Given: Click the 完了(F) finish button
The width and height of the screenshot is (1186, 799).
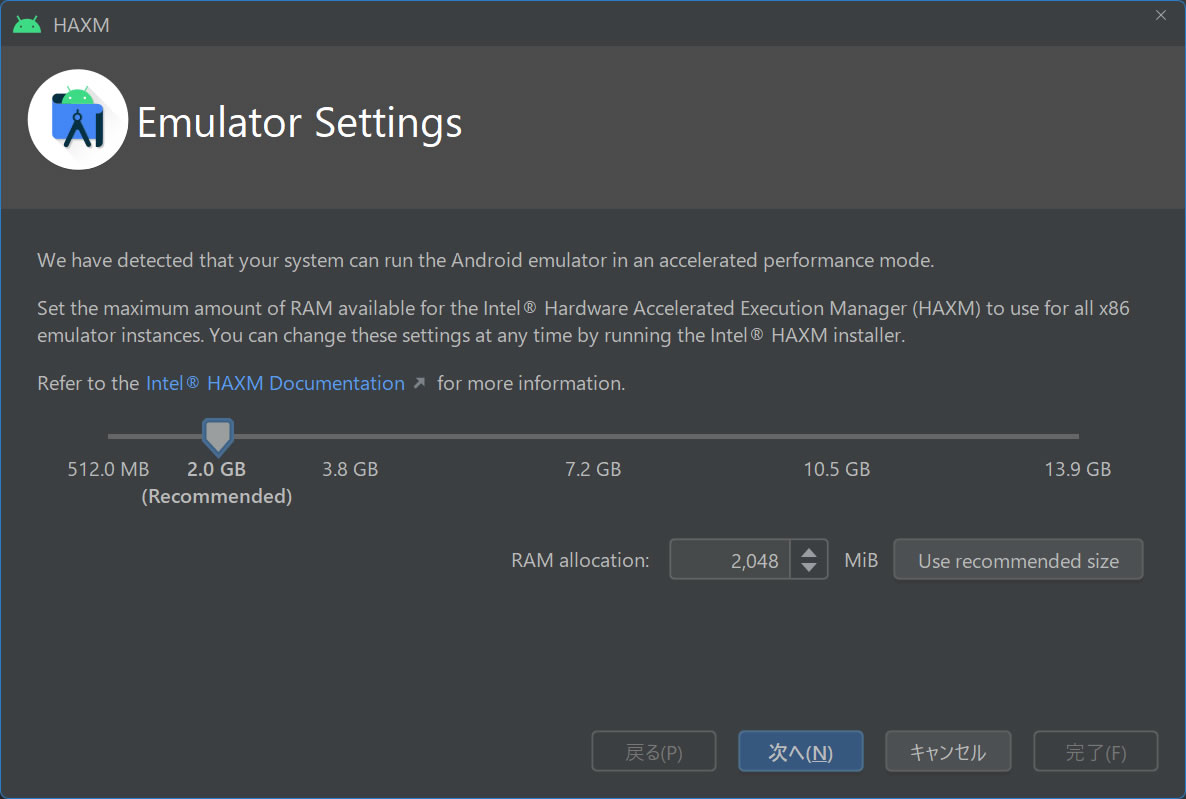Looking at the screenshot, I should [x=1095, y=752].
